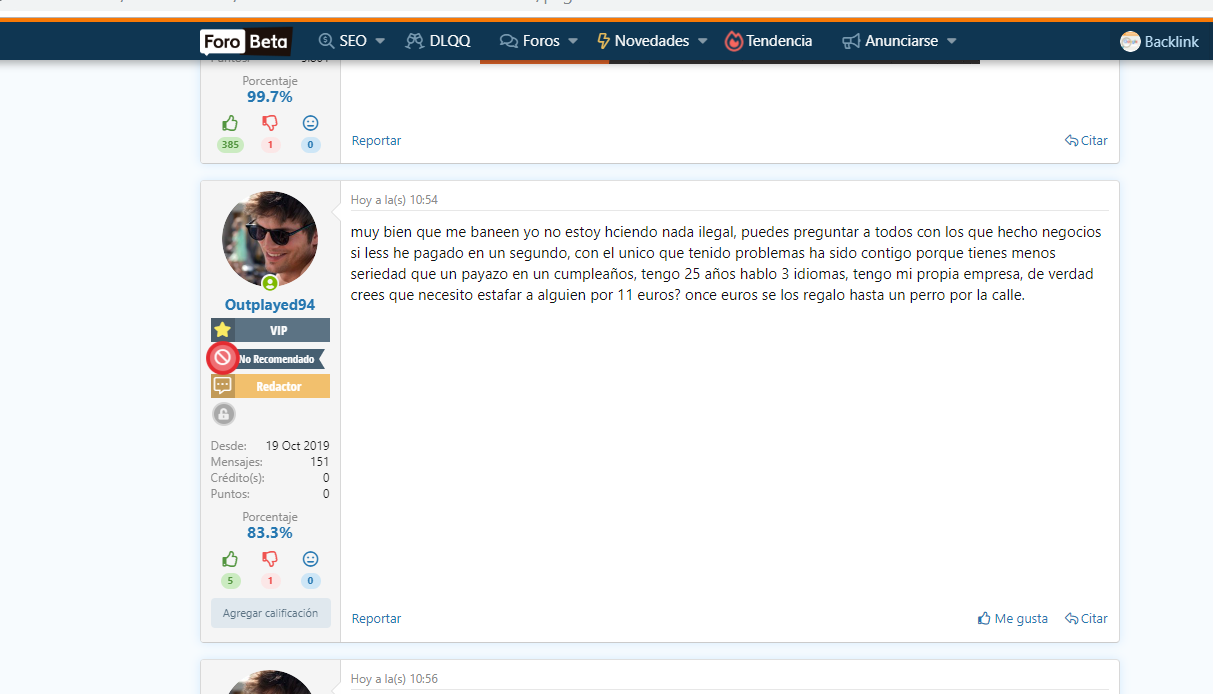
Task: Click Agregar calificación button
Action: pos(270,613)
